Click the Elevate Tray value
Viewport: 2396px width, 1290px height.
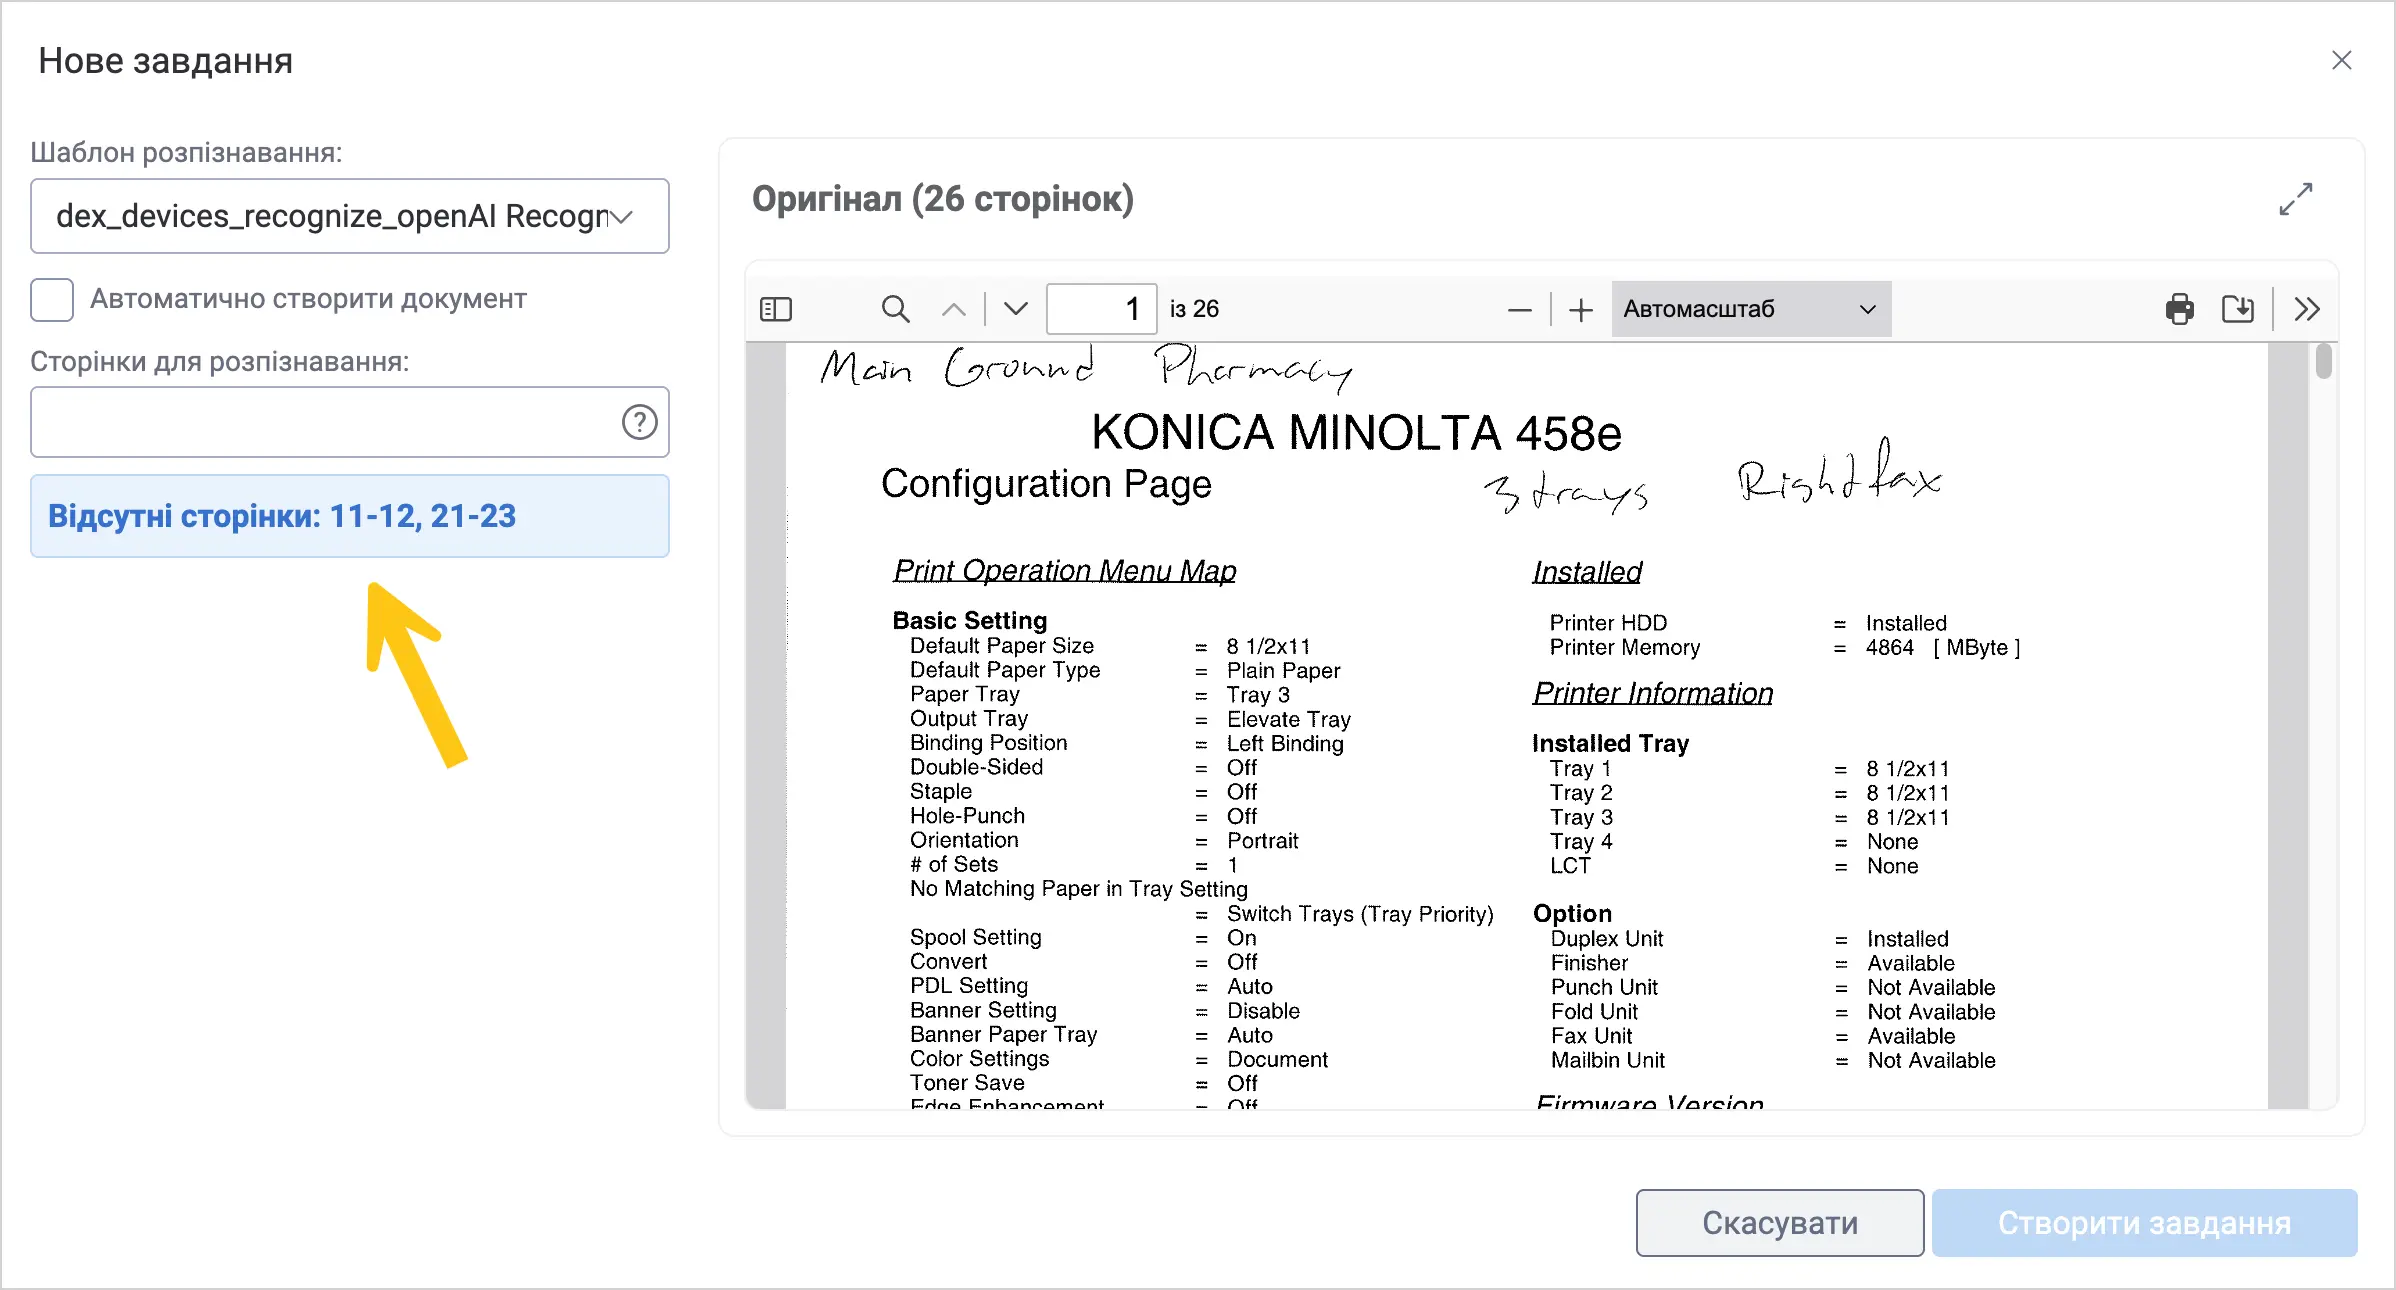pyautogui.click(x=1289, y=720)
